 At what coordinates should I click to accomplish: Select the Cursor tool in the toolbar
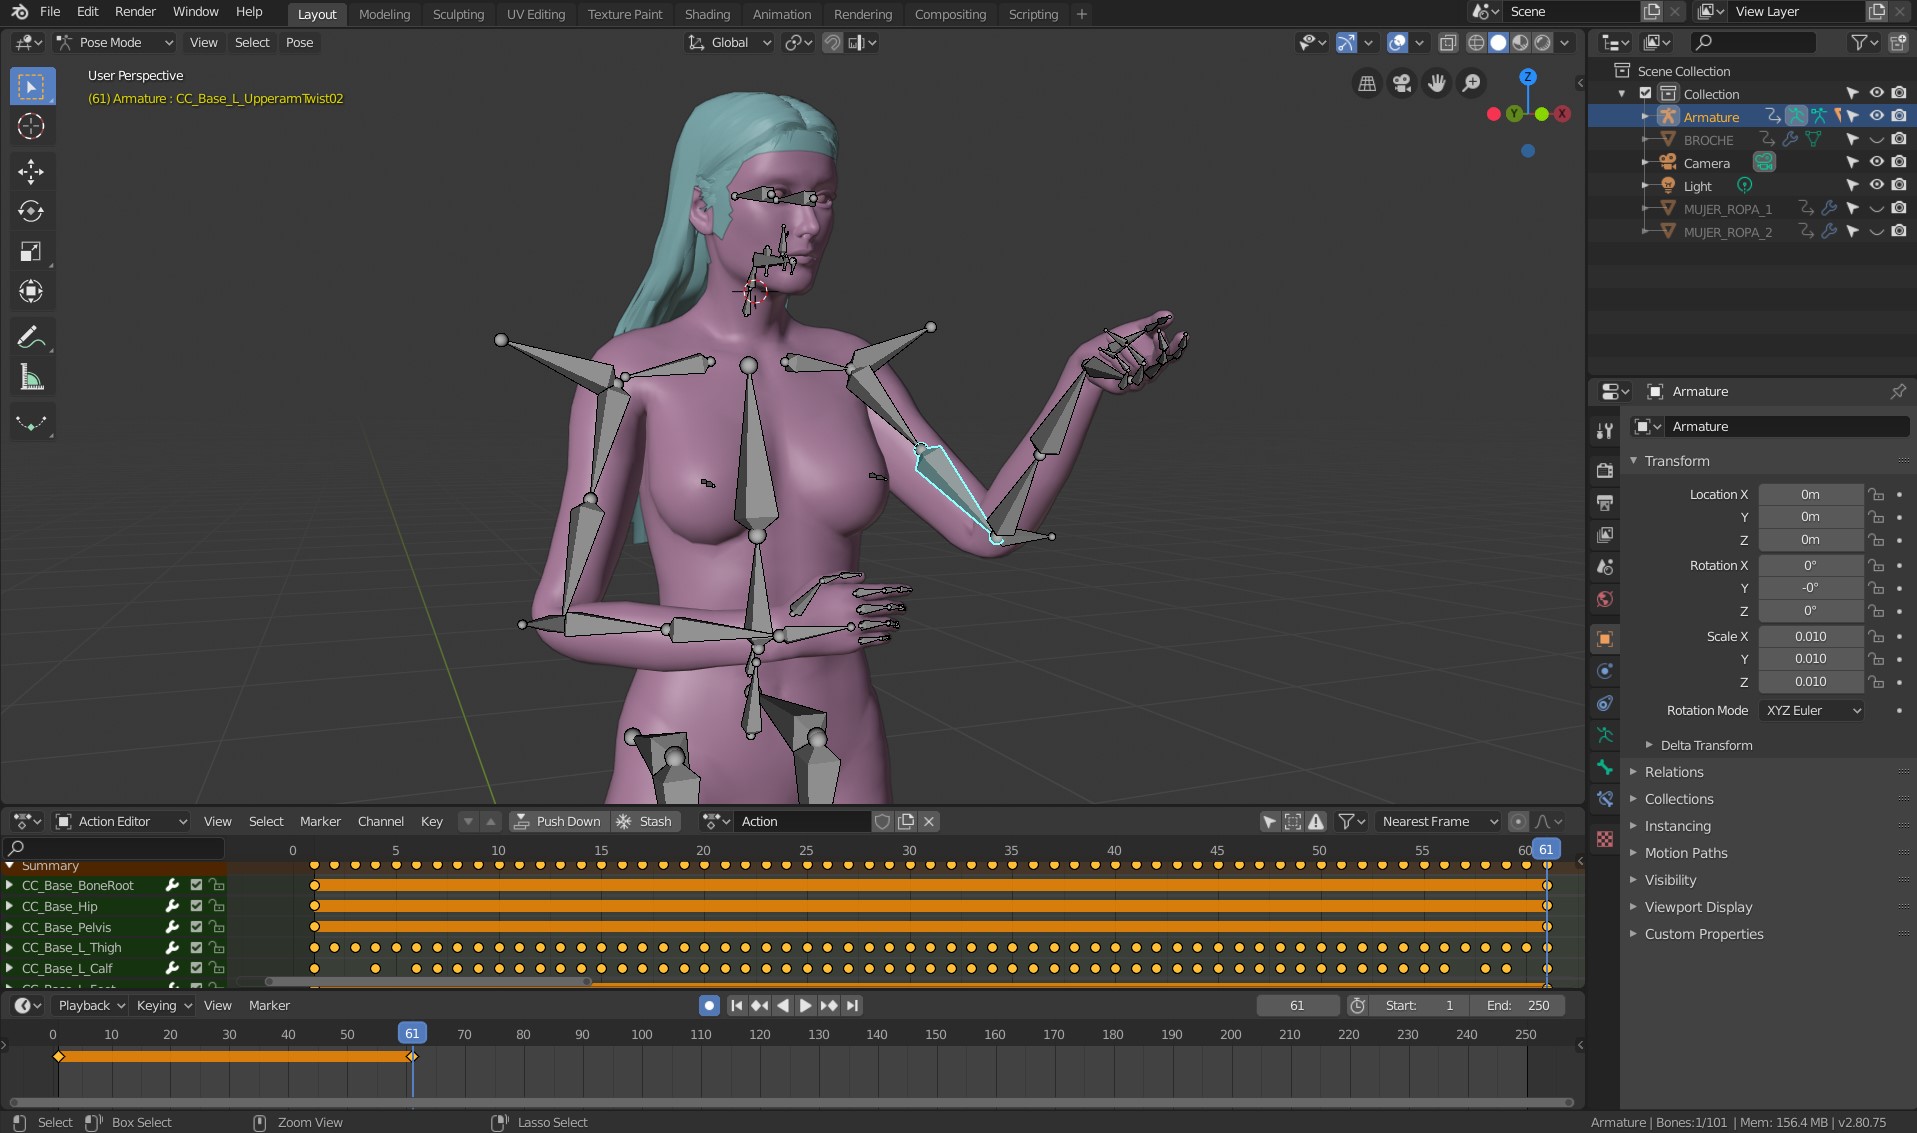point(31,127)
